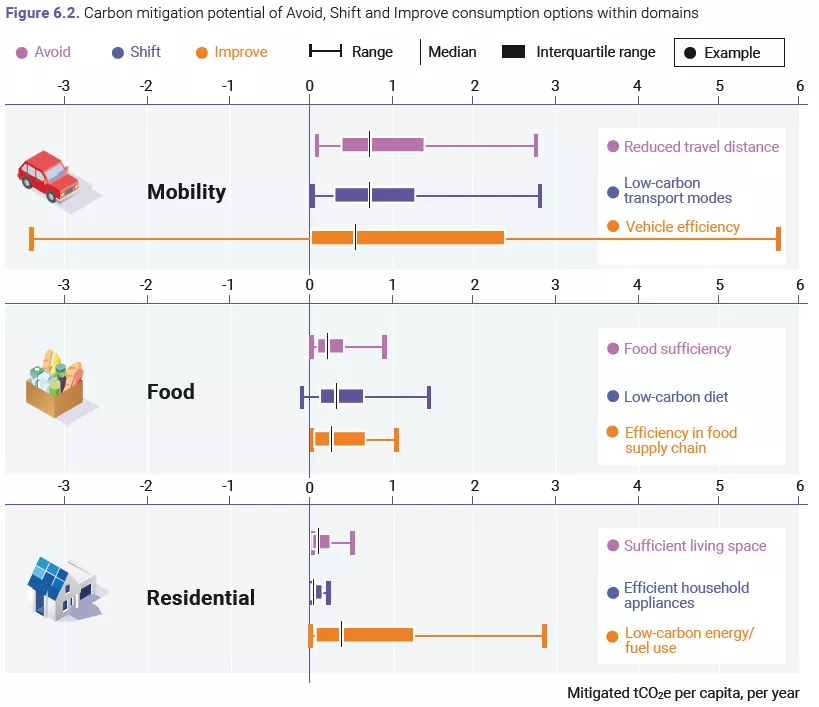Image resolution: width=819 pixels, height=707 pixels.
Task: Click the Median legend label
Action: point(452,52)
